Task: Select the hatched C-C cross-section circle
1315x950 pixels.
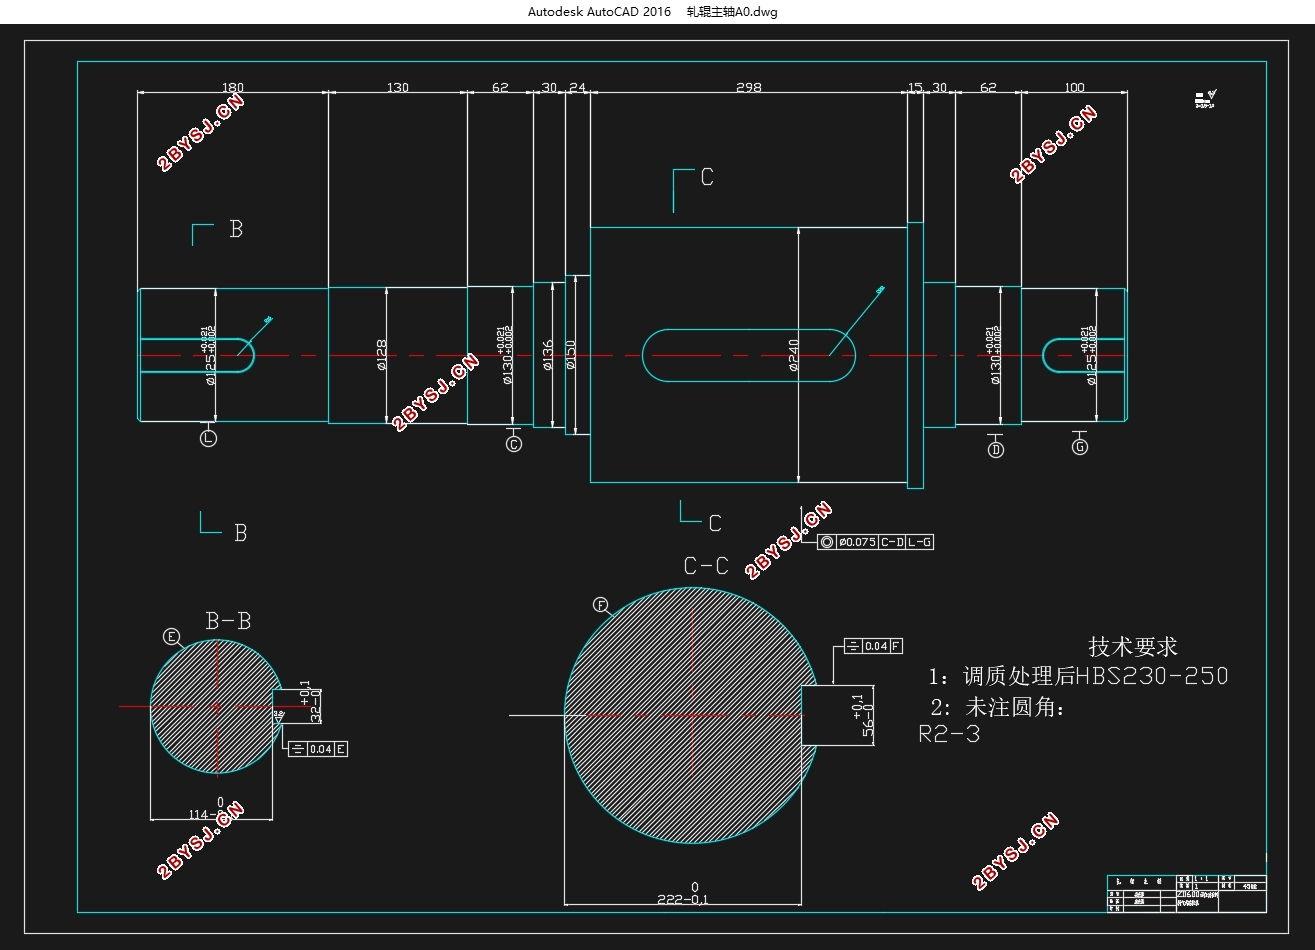Action: (x=692, y=715)
